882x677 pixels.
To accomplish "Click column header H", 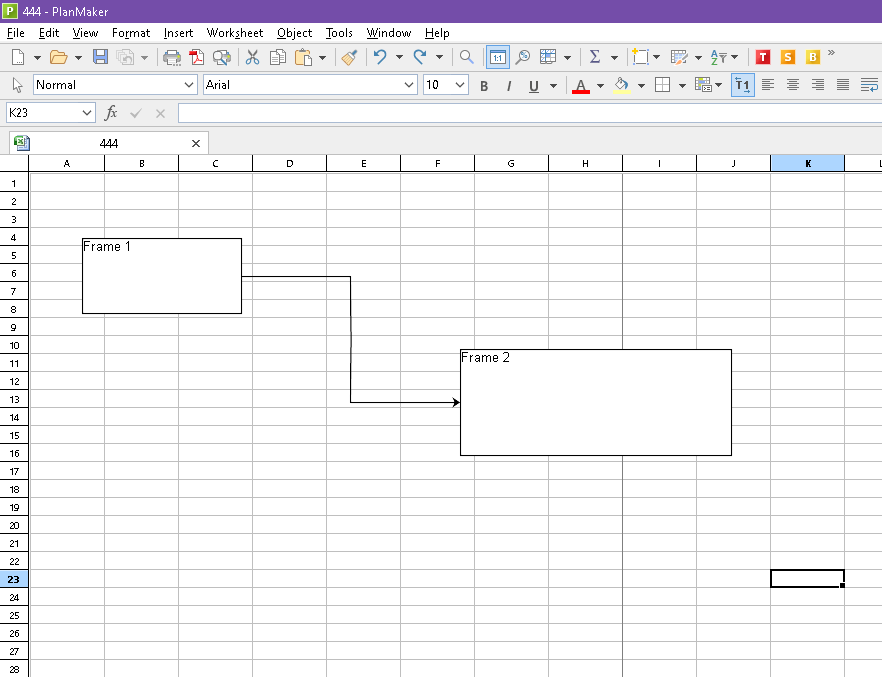I will click(x=585, y=163).
